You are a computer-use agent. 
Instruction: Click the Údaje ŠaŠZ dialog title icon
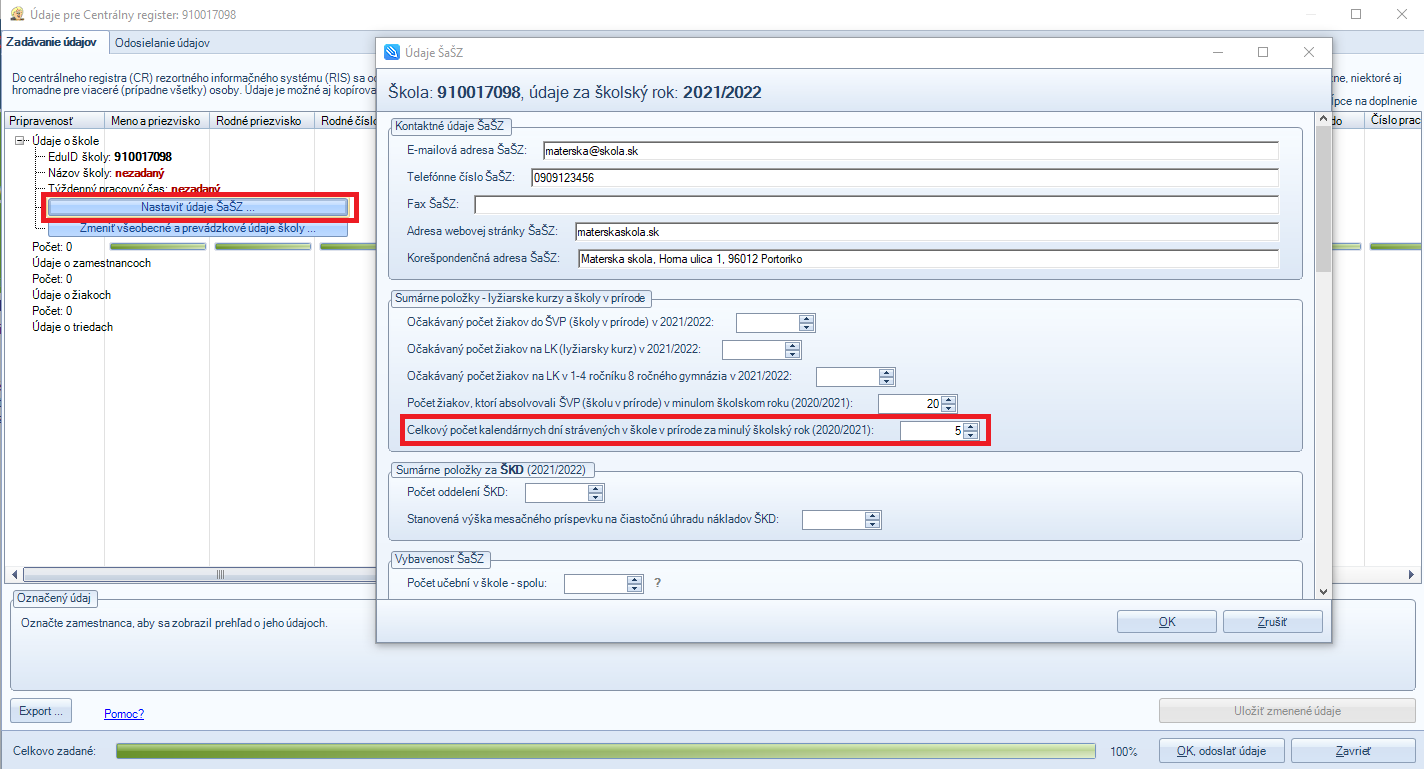tap(392, 52)
